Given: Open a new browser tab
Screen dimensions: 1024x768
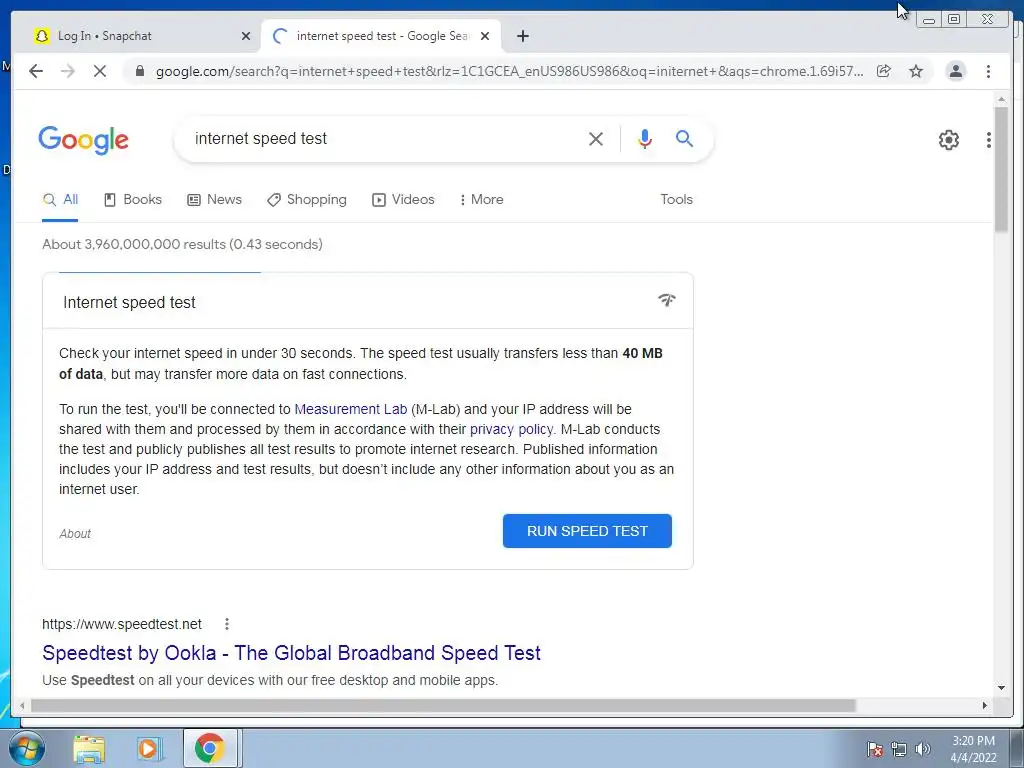Looking at the screenshot, I should [522, 36].
